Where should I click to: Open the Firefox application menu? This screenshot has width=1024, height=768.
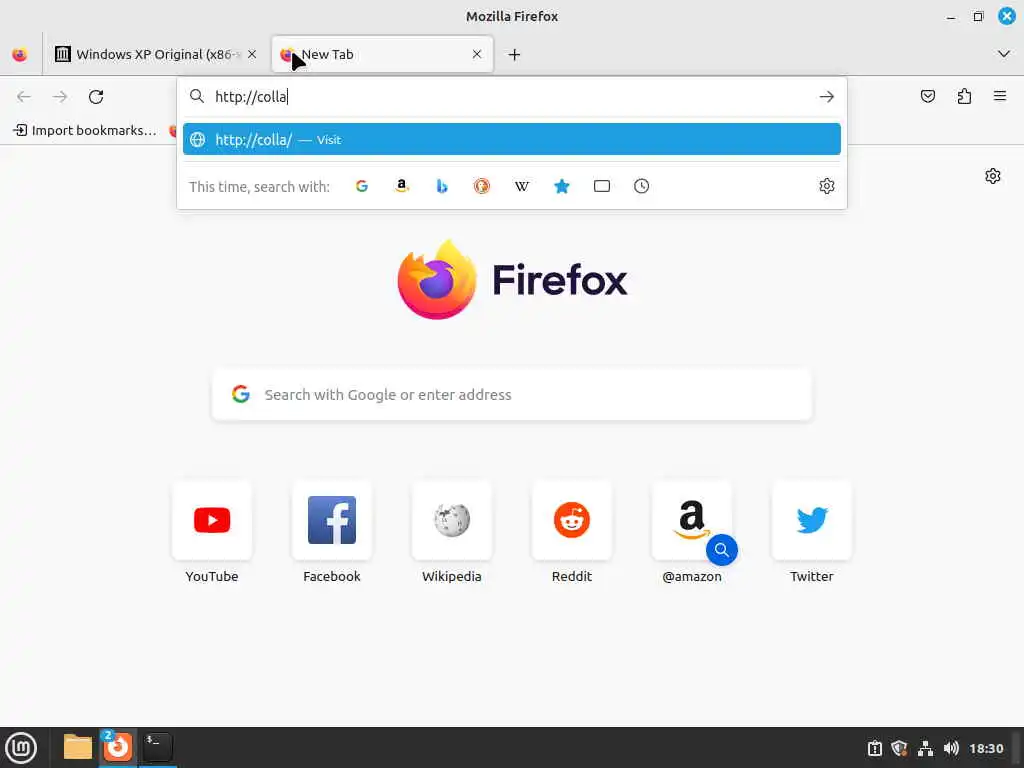click(x=1000, y=97)
